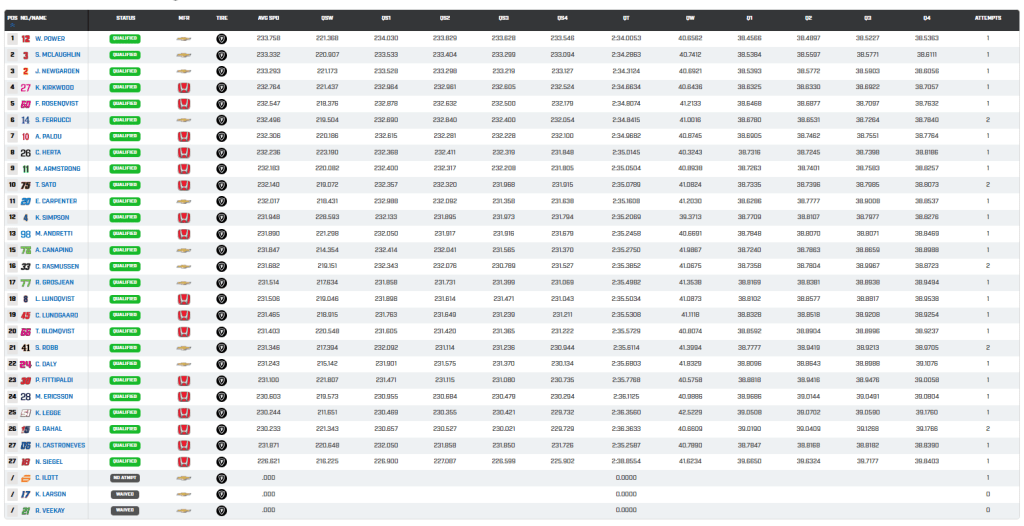Click car number 12 badge beside W. Power
This screenshot has width=1024, height=526.
25,39
